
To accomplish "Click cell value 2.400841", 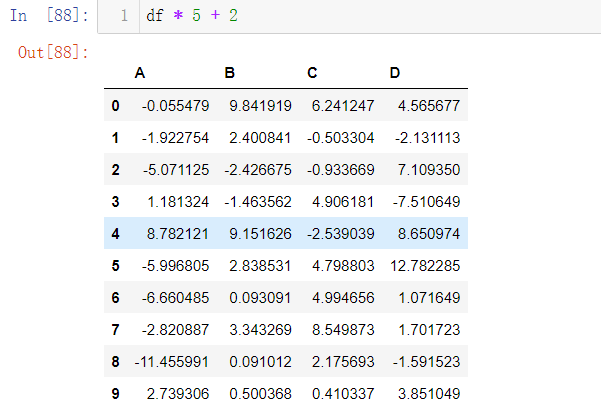I will pos(261,138).
